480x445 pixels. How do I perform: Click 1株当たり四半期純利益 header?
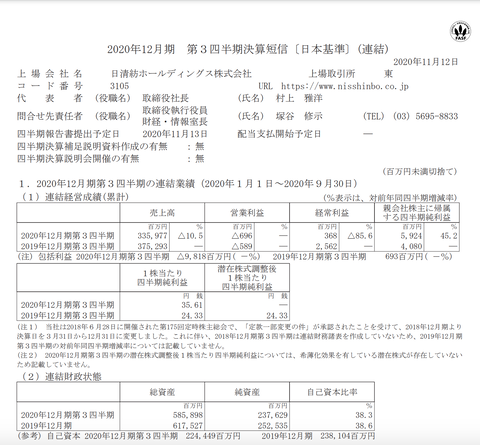[162, 278]
